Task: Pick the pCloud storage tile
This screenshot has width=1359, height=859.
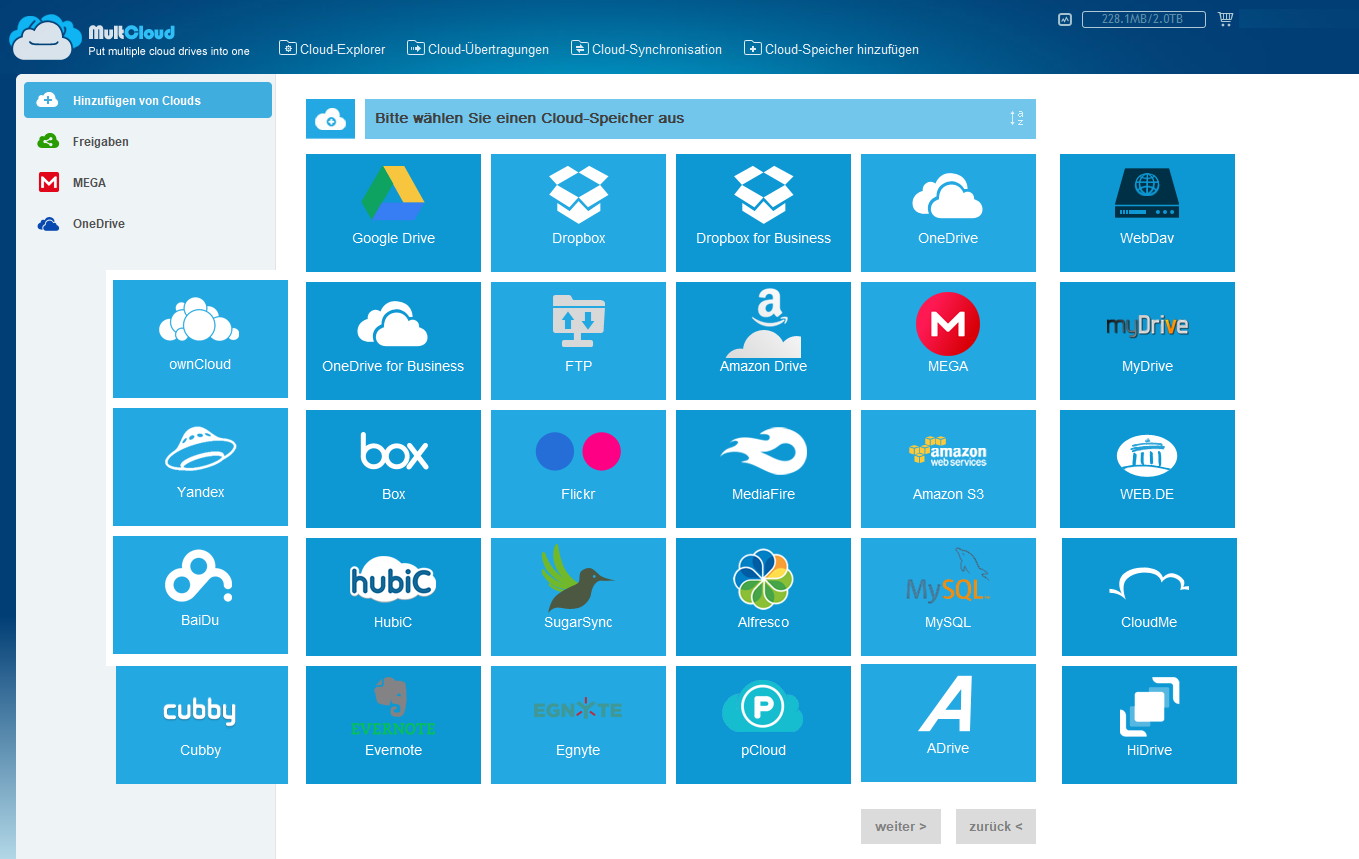Action: point(763,724)
